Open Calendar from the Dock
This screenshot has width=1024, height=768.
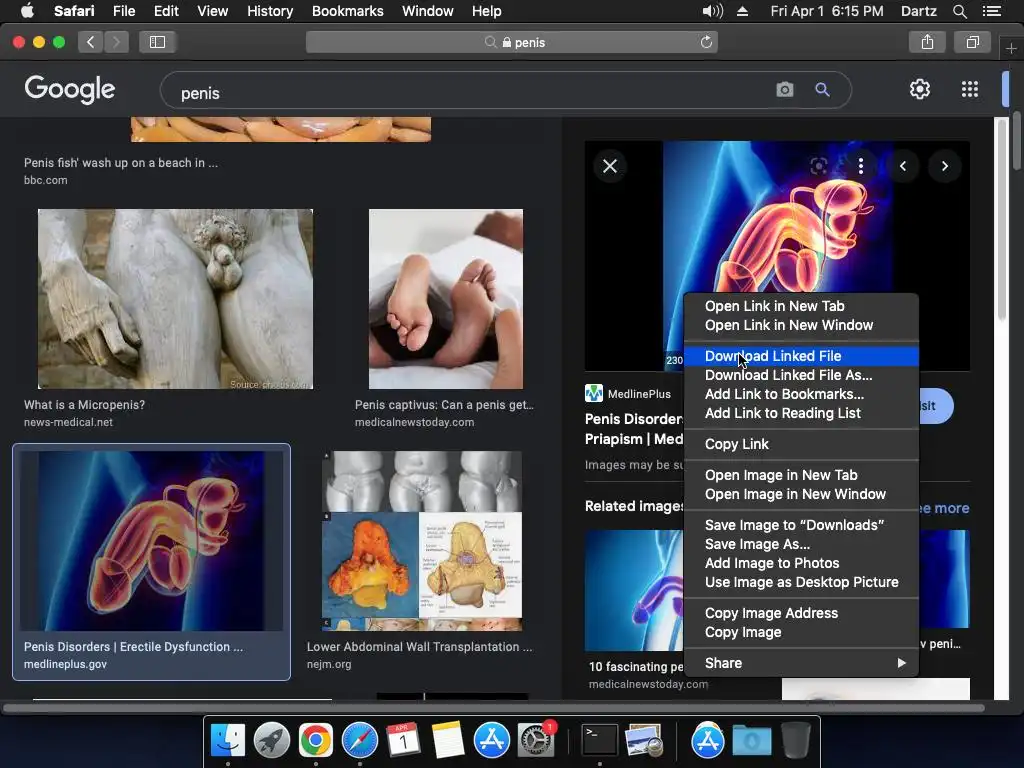403,740
